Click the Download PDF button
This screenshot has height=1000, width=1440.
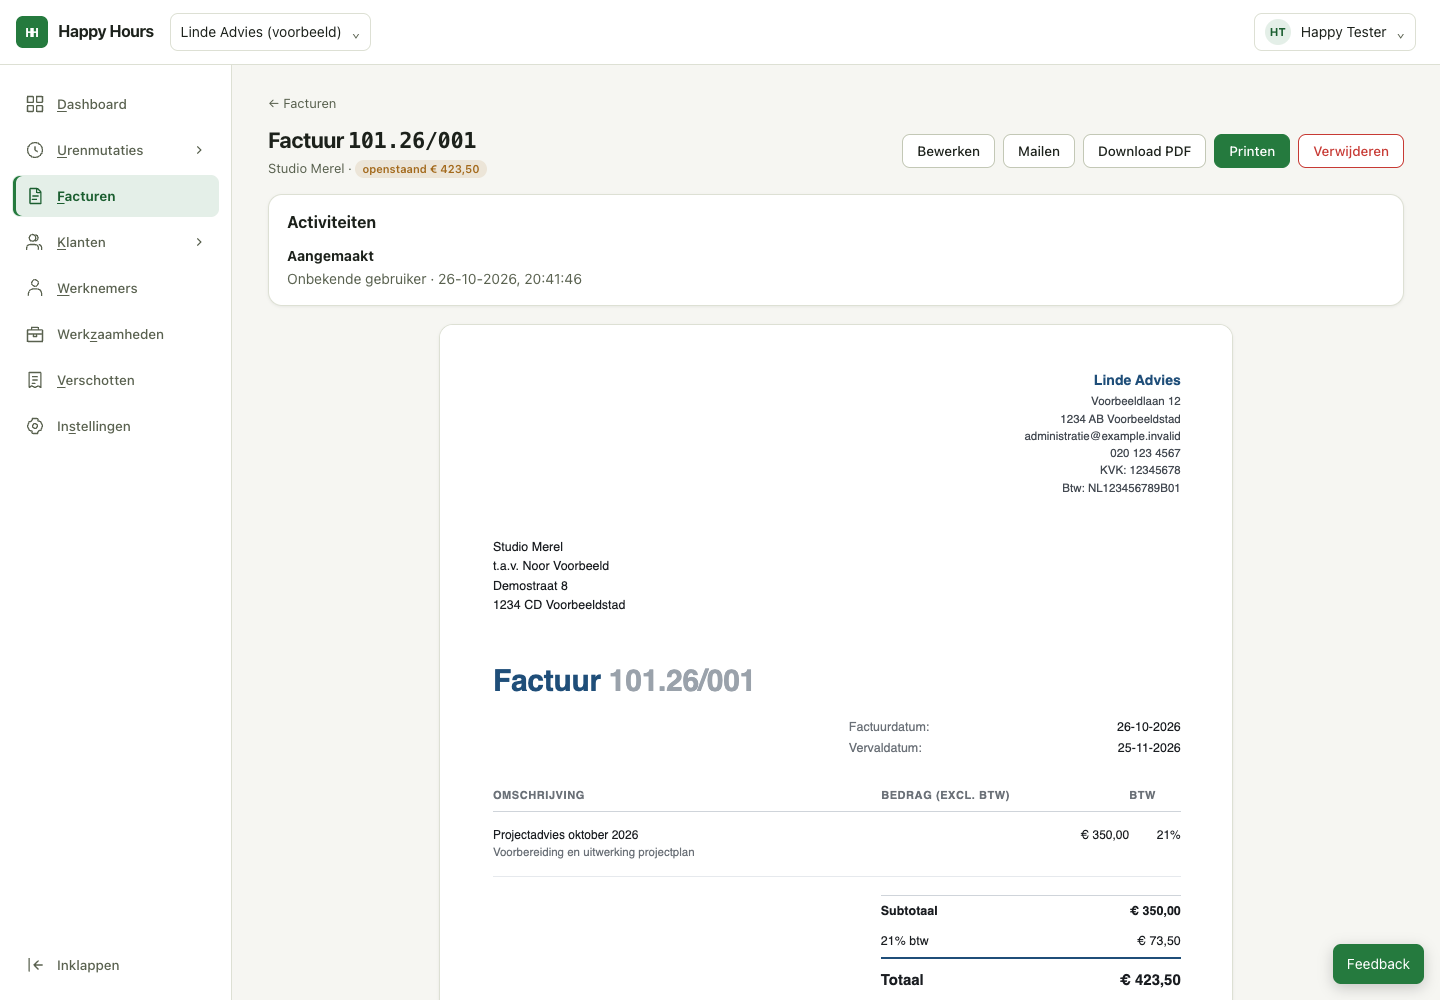point(1144,151)
